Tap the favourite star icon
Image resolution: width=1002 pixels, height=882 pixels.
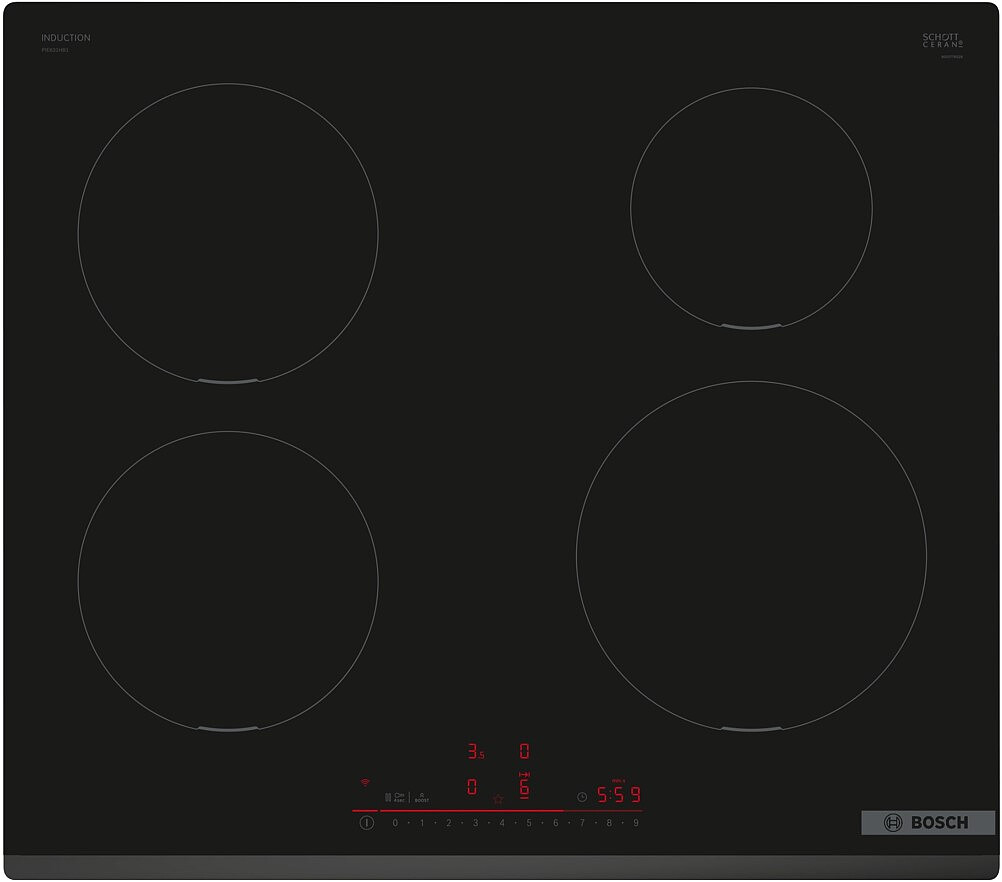[x=498, y=798]
